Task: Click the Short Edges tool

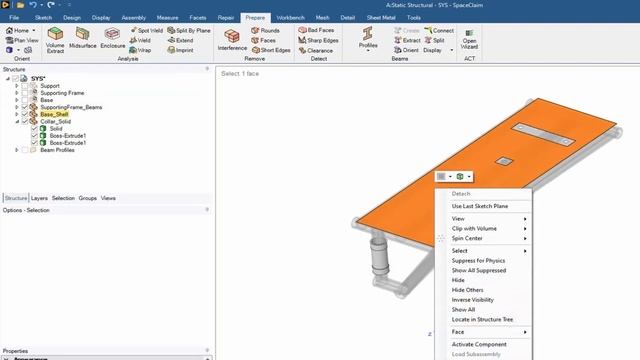Action: point(271,50)
